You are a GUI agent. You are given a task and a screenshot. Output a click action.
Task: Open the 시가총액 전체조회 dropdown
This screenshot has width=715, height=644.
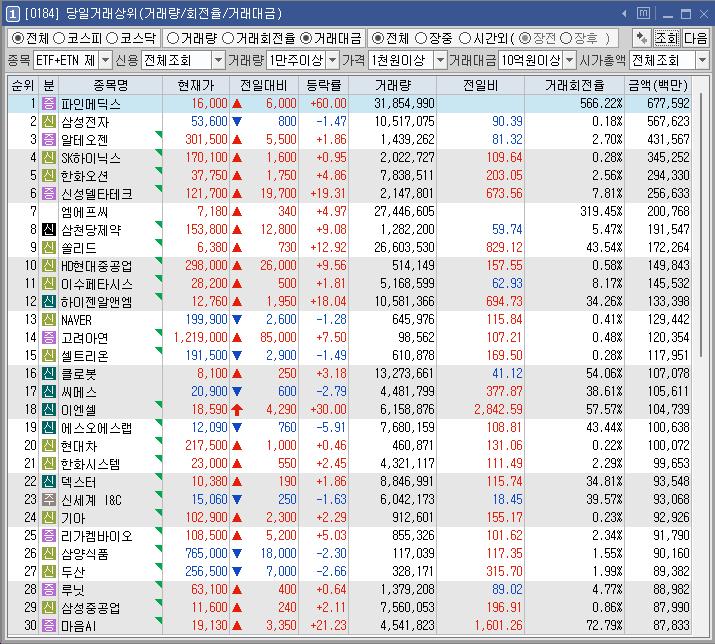[702, 60]
